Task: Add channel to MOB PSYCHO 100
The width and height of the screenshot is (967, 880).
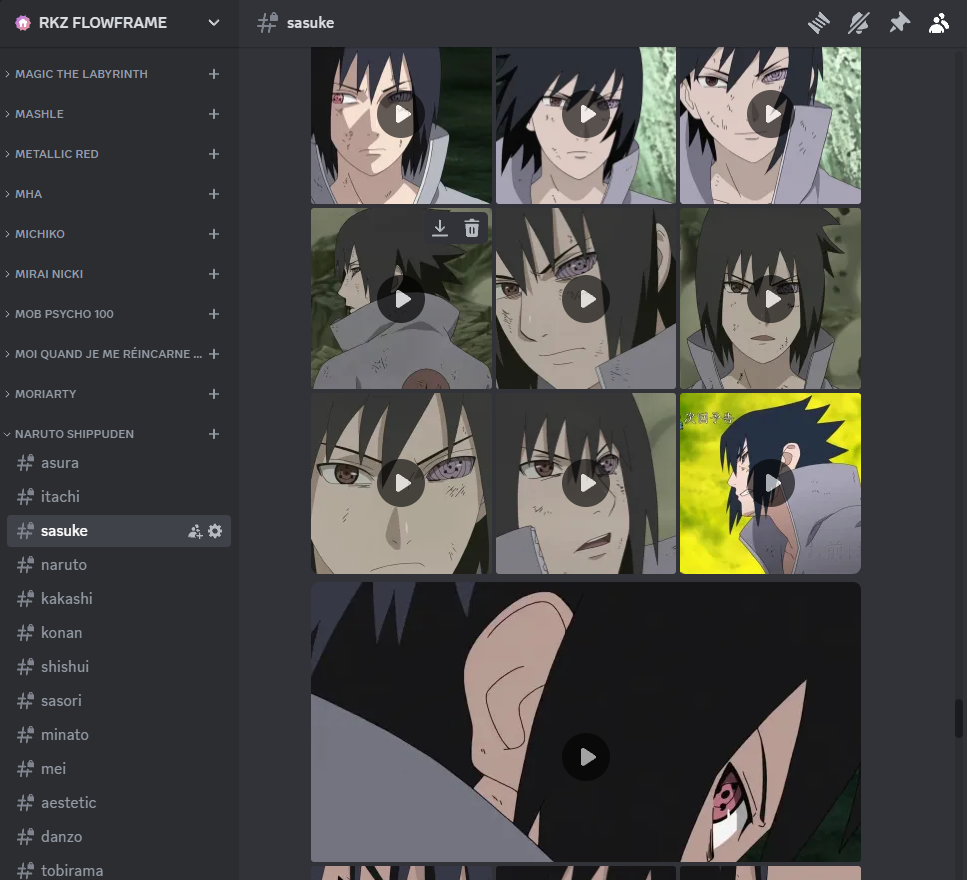Action: point(214,314)
